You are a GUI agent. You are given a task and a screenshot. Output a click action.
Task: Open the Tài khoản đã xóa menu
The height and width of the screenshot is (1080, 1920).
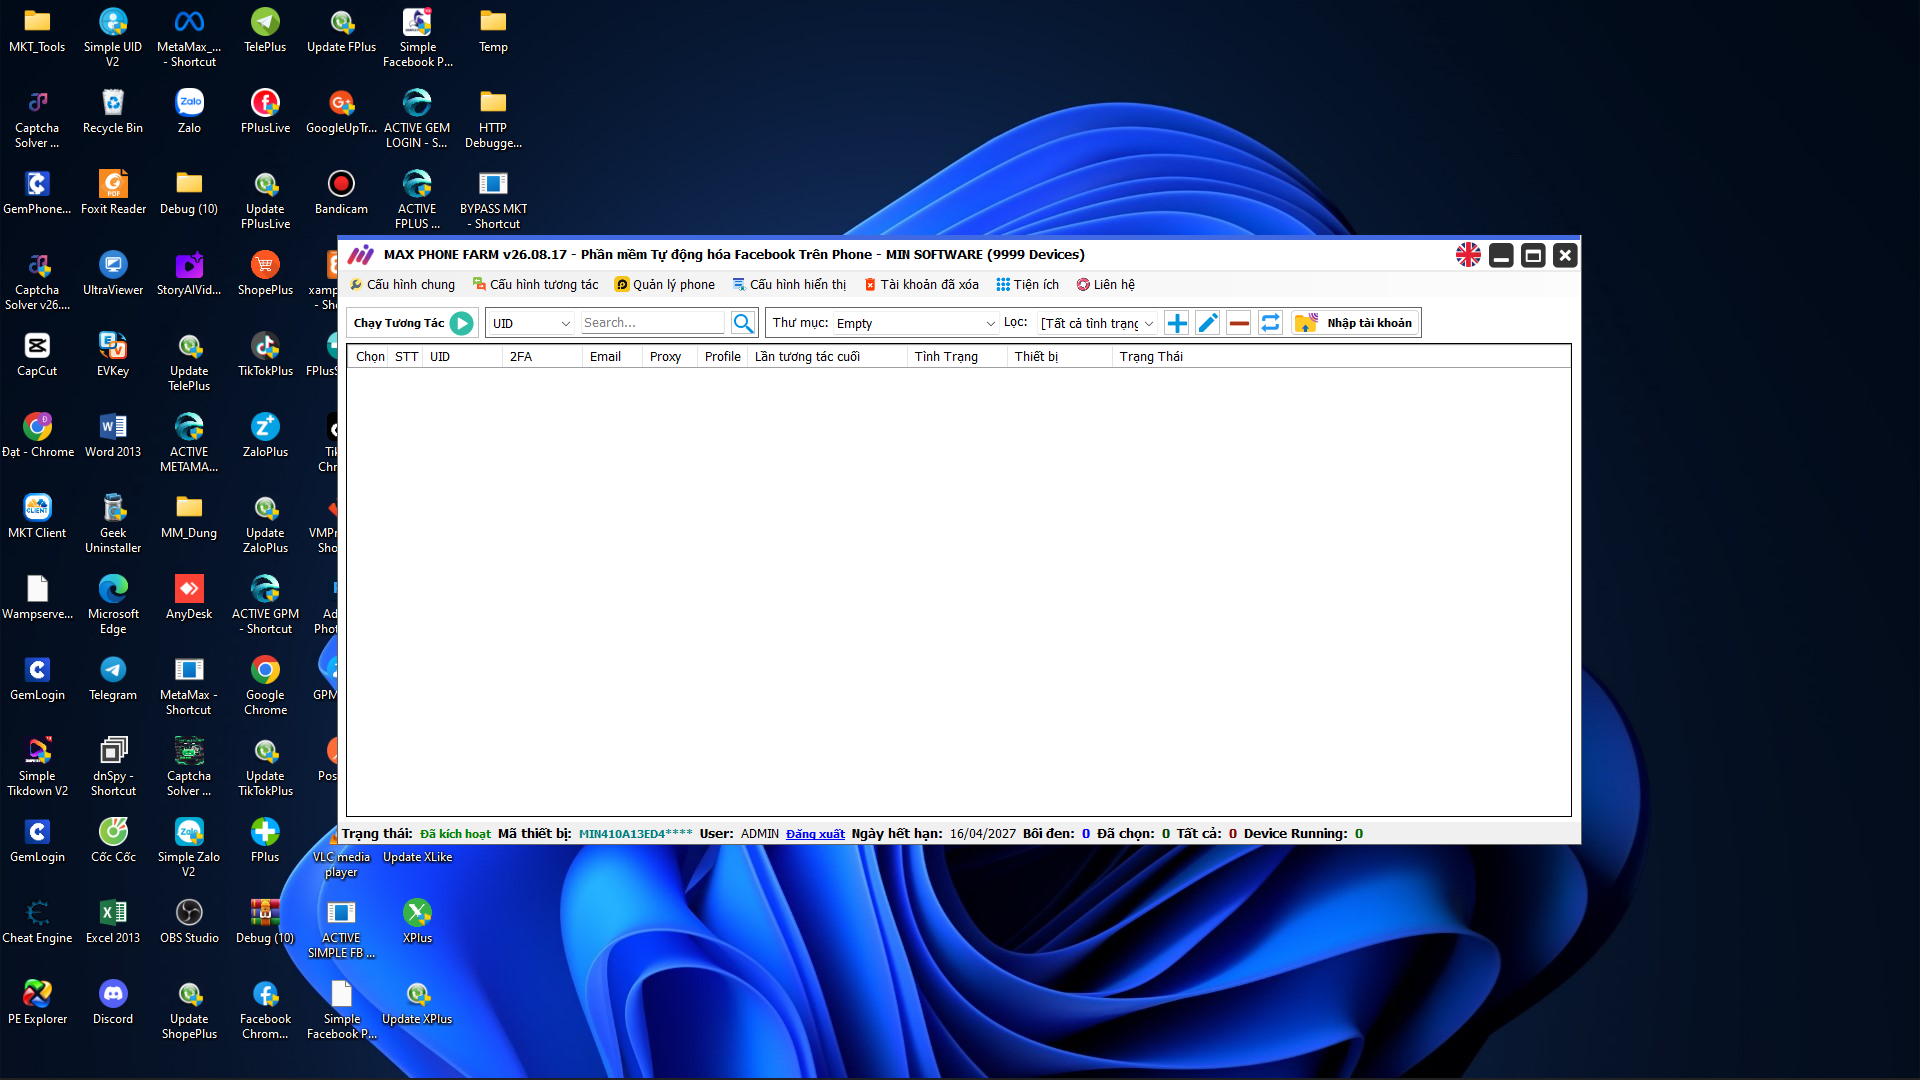(921, 285)
